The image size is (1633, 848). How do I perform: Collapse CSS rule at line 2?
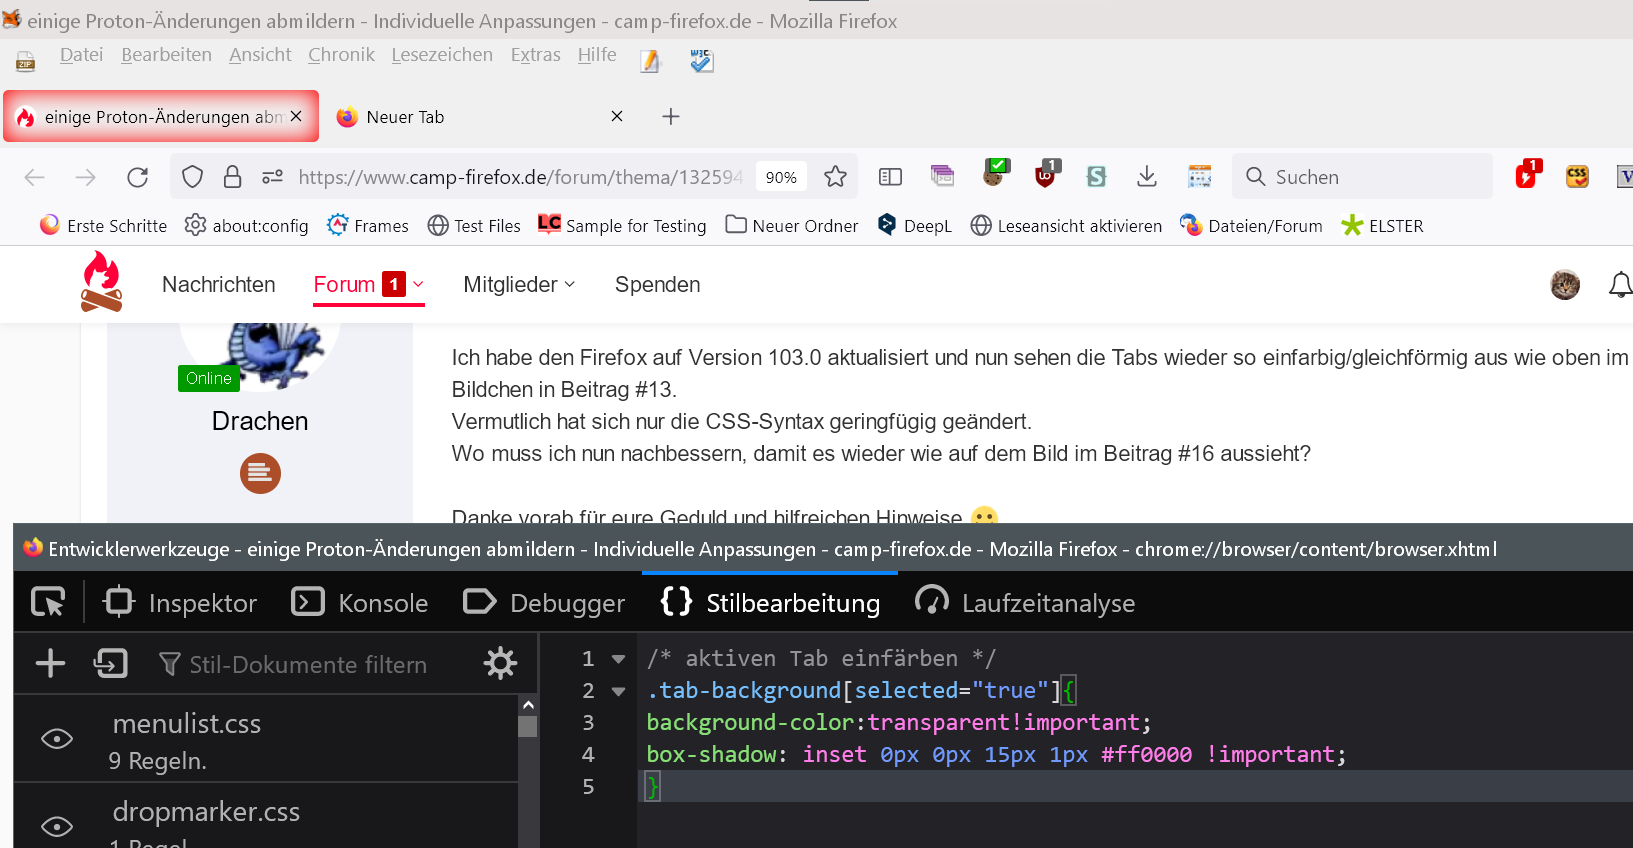click(x=618, y=691)
